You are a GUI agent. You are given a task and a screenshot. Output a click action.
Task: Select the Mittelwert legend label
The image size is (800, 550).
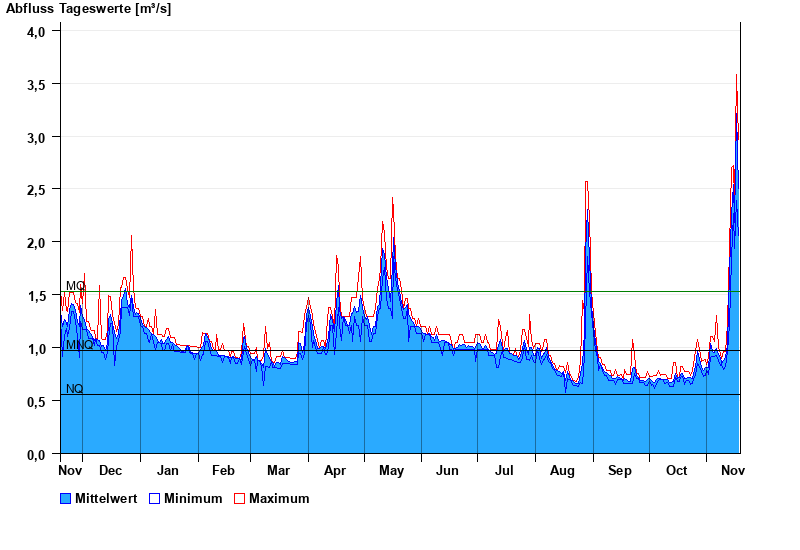pyautogui.click(x=107, y=498)
